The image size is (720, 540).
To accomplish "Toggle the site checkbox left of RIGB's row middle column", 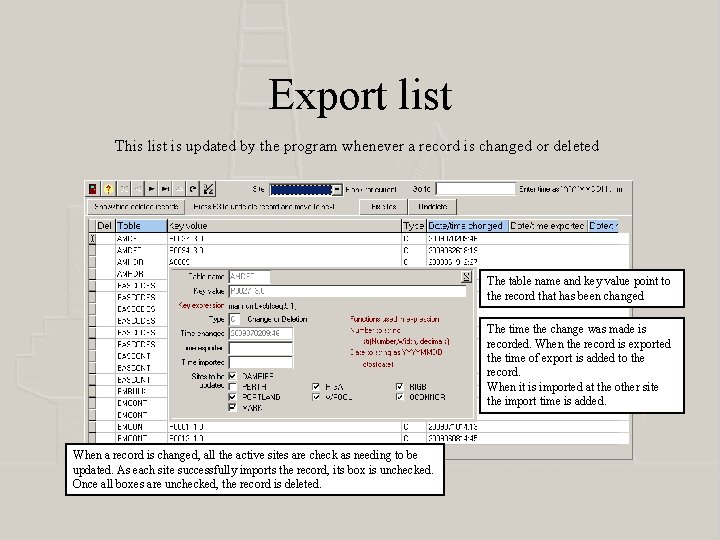I will tap(315, 387).
